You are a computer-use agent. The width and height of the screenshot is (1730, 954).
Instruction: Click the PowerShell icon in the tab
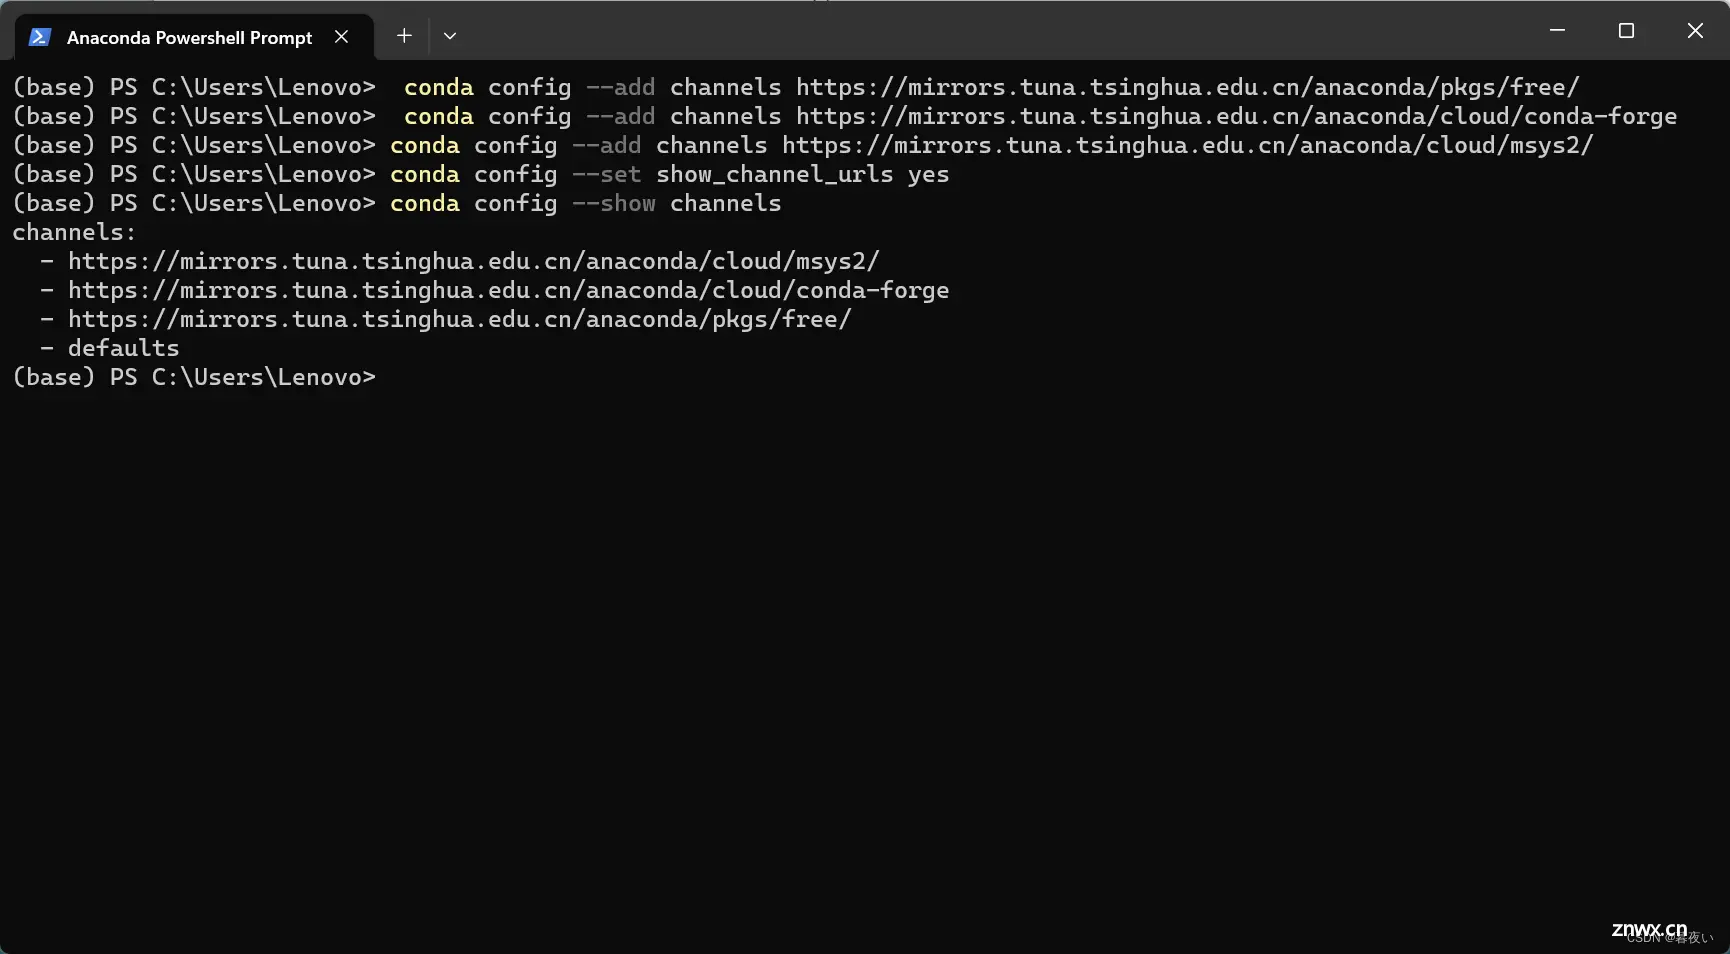click(x=39, y=37)
